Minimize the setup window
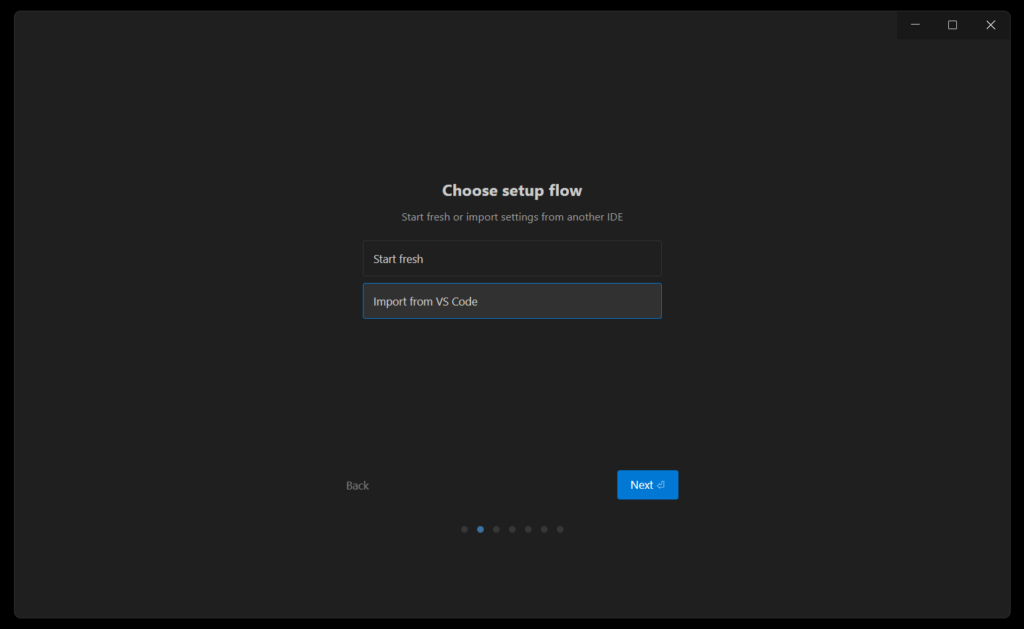The height and width of the screenshot is (629, 1024). point(914,25)
